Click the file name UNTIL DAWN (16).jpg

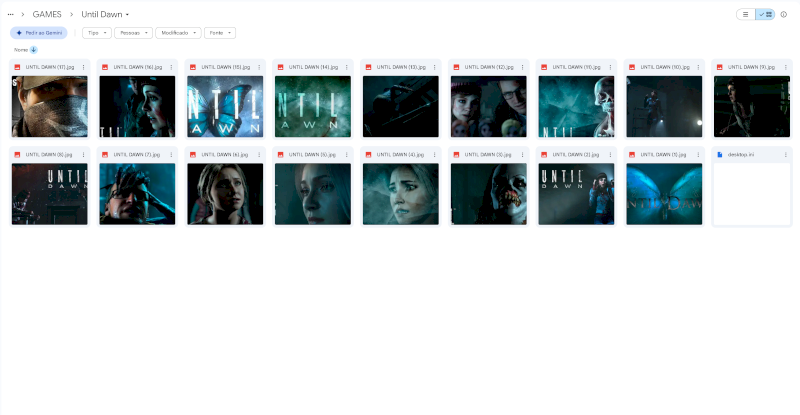click(138, 67)
